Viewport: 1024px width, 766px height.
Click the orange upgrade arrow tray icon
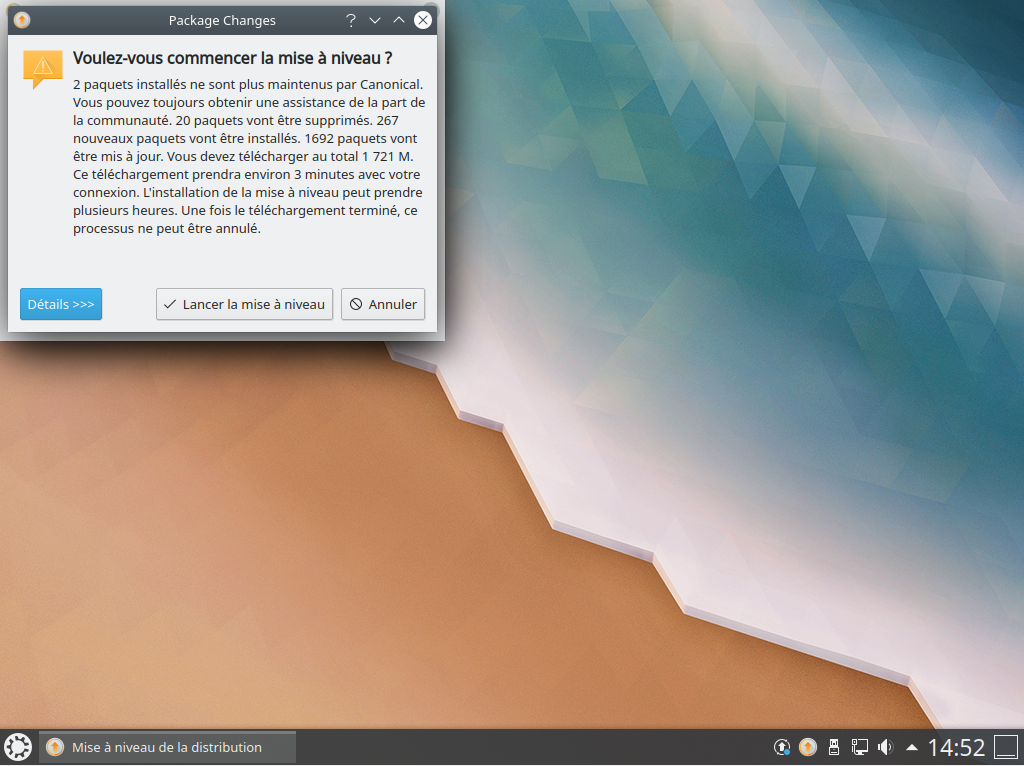tap(808, 747)
